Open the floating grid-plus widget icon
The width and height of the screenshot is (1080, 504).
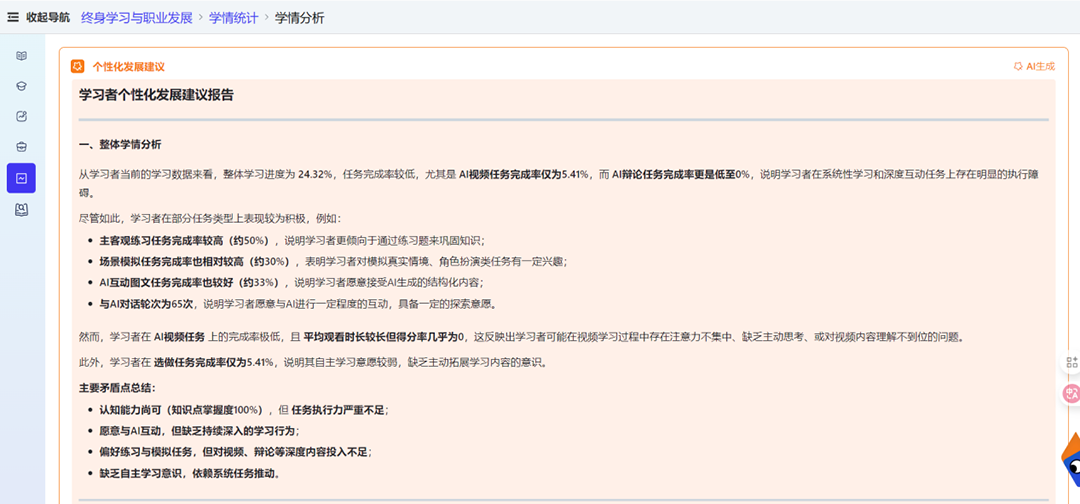tap(1072, 362)
